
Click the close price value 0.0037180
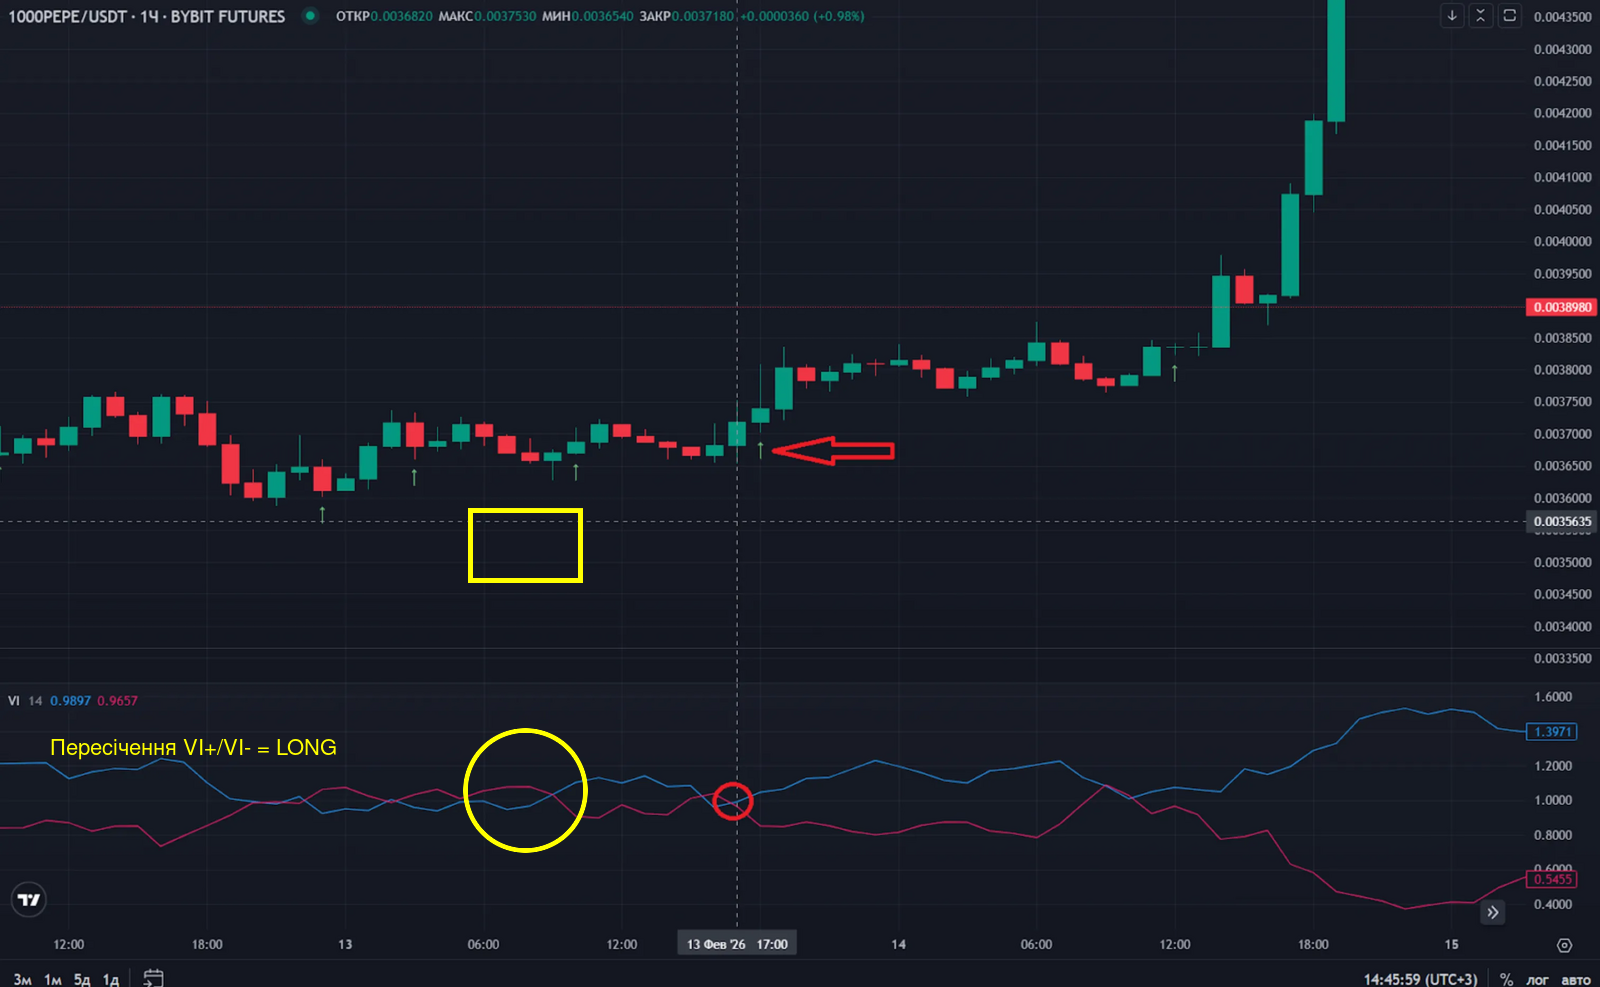click(x=703, y=16)
